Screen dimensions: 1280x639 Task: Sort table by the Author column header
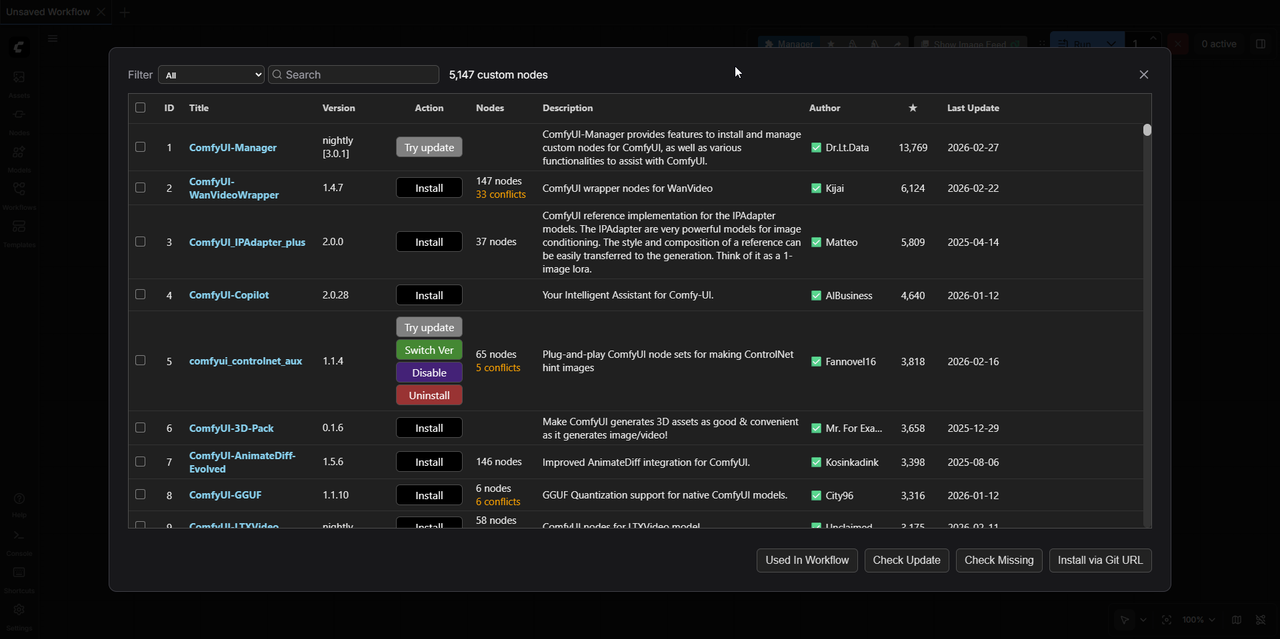[x=825, y=108]
